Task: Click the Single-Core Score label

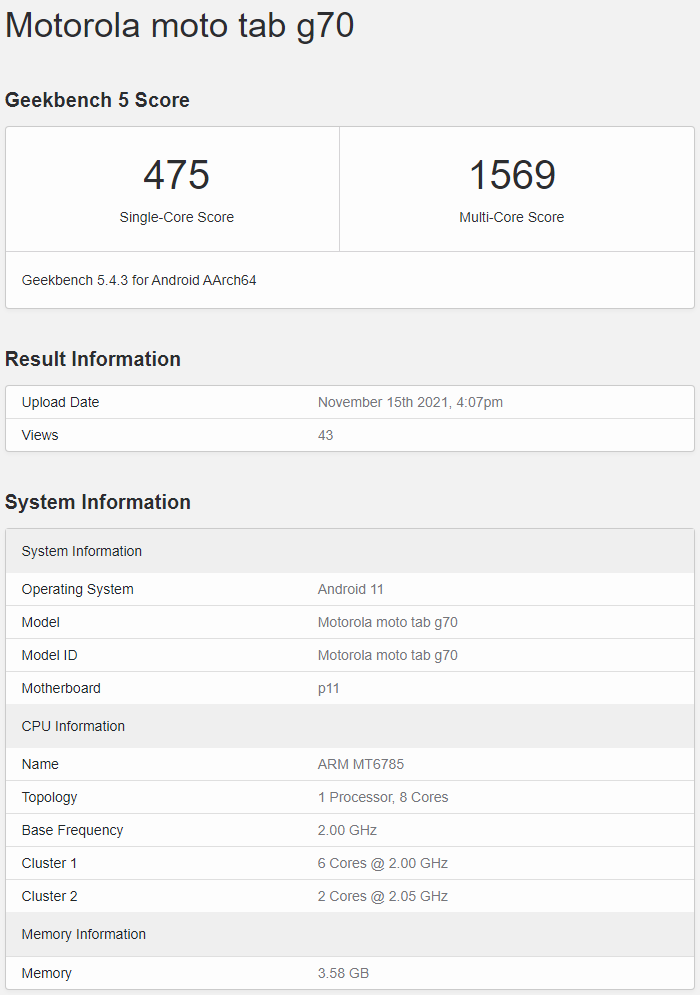Action: click(176, 217)
